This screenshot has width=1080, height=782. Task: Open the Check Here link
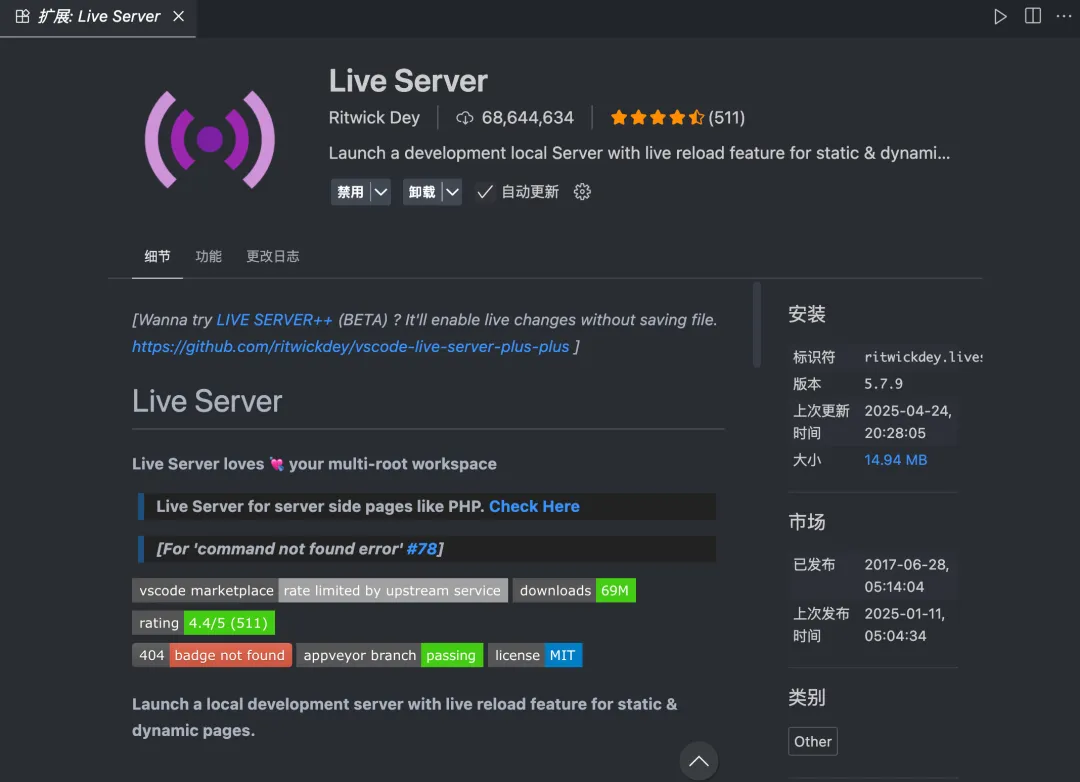pos(534,506)
